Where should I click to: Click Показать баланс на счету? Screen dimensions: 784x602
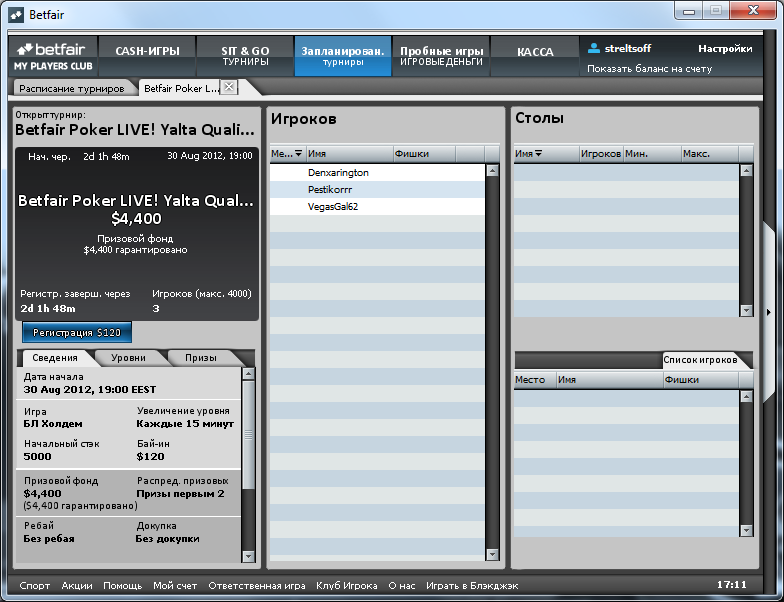click(649, 68)
